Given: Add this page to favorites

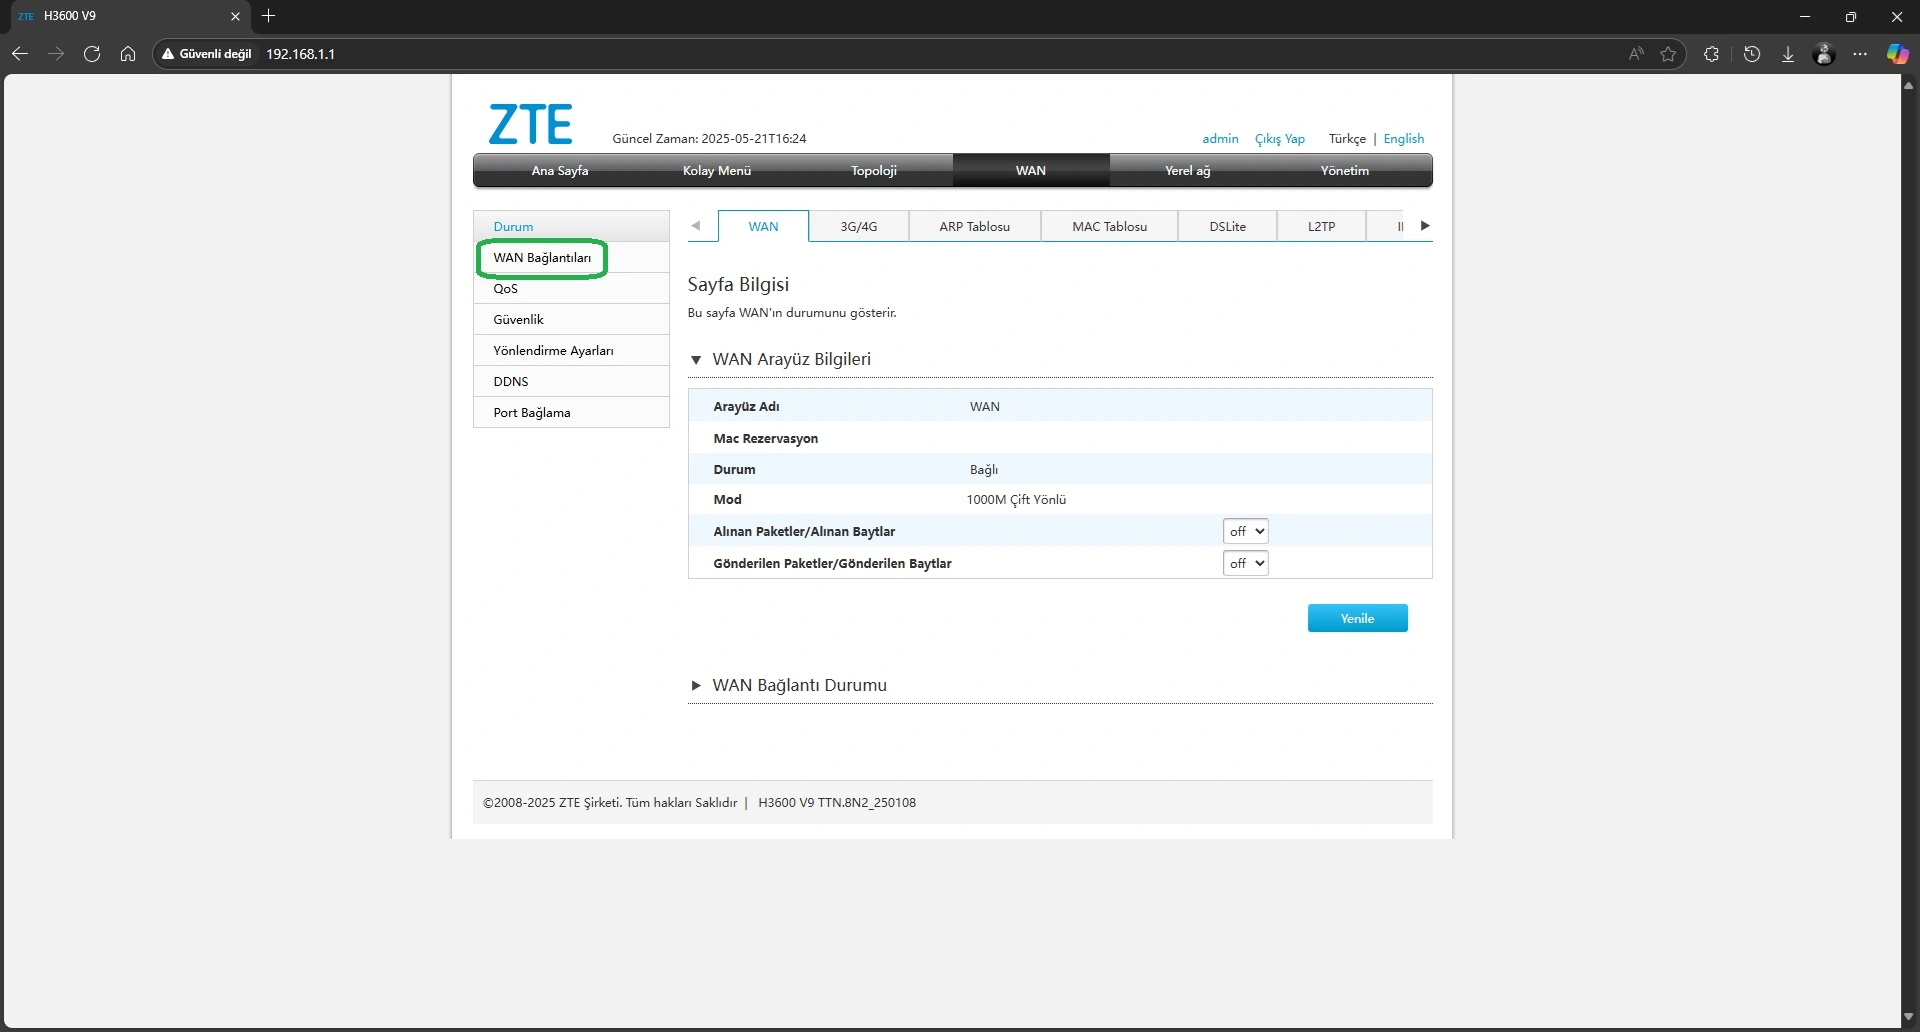Looking at the screenshot, I should click(1668, 54).
